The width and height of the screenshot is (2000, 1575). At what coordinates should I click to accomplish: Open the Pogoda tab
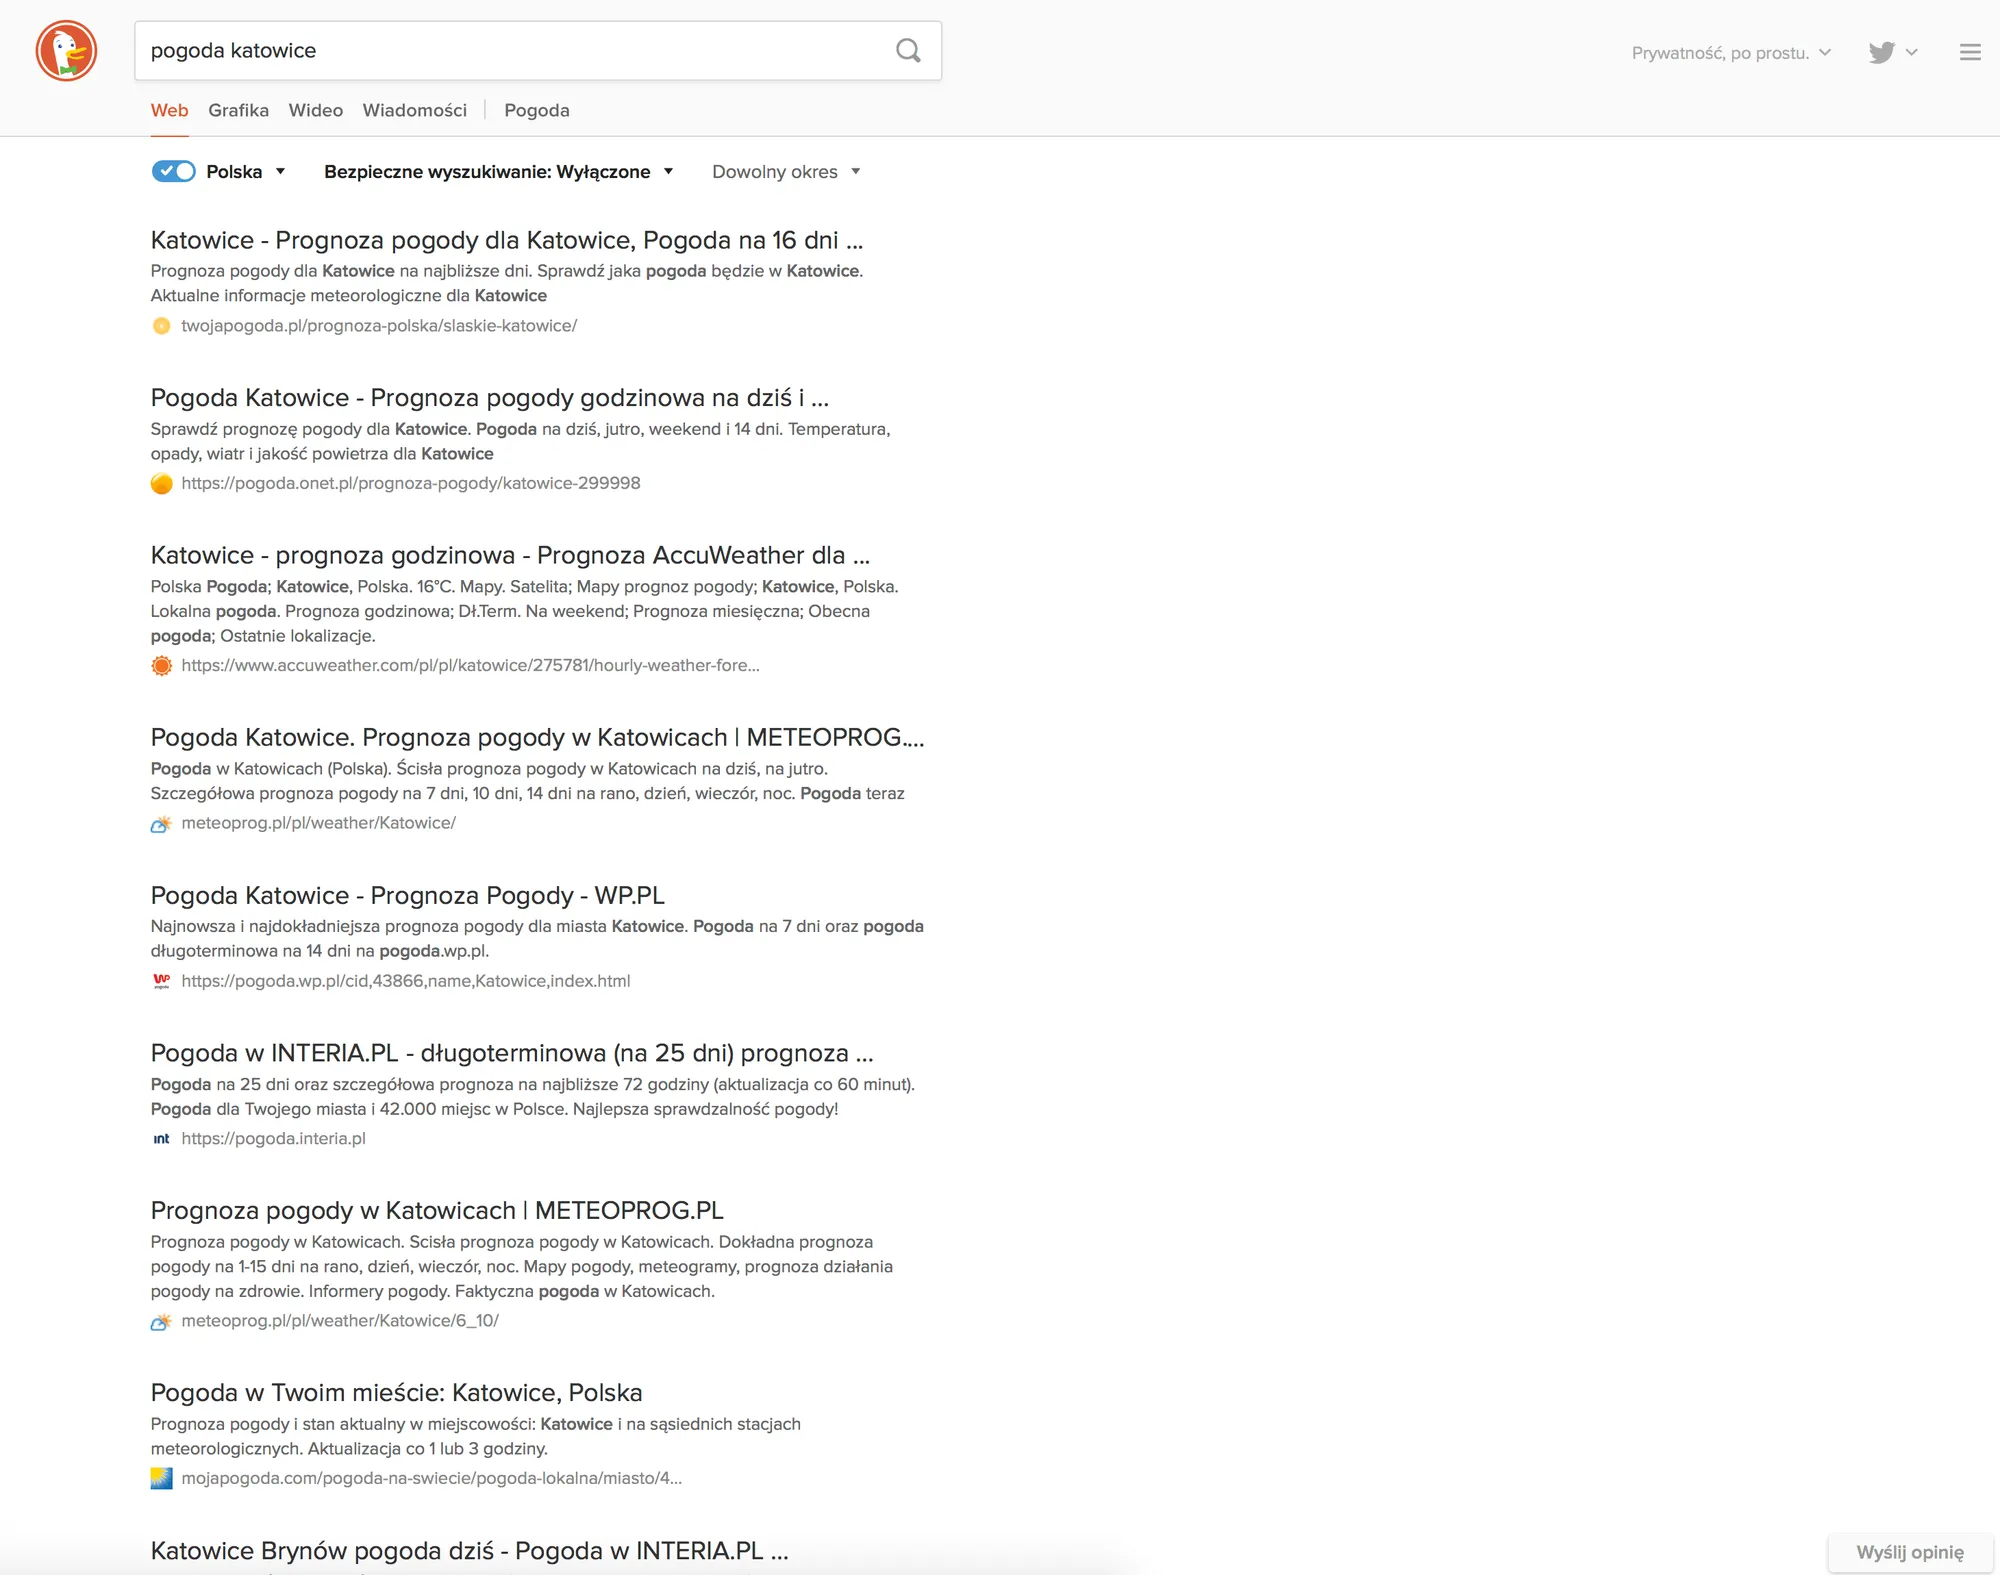tap(537, 110)
